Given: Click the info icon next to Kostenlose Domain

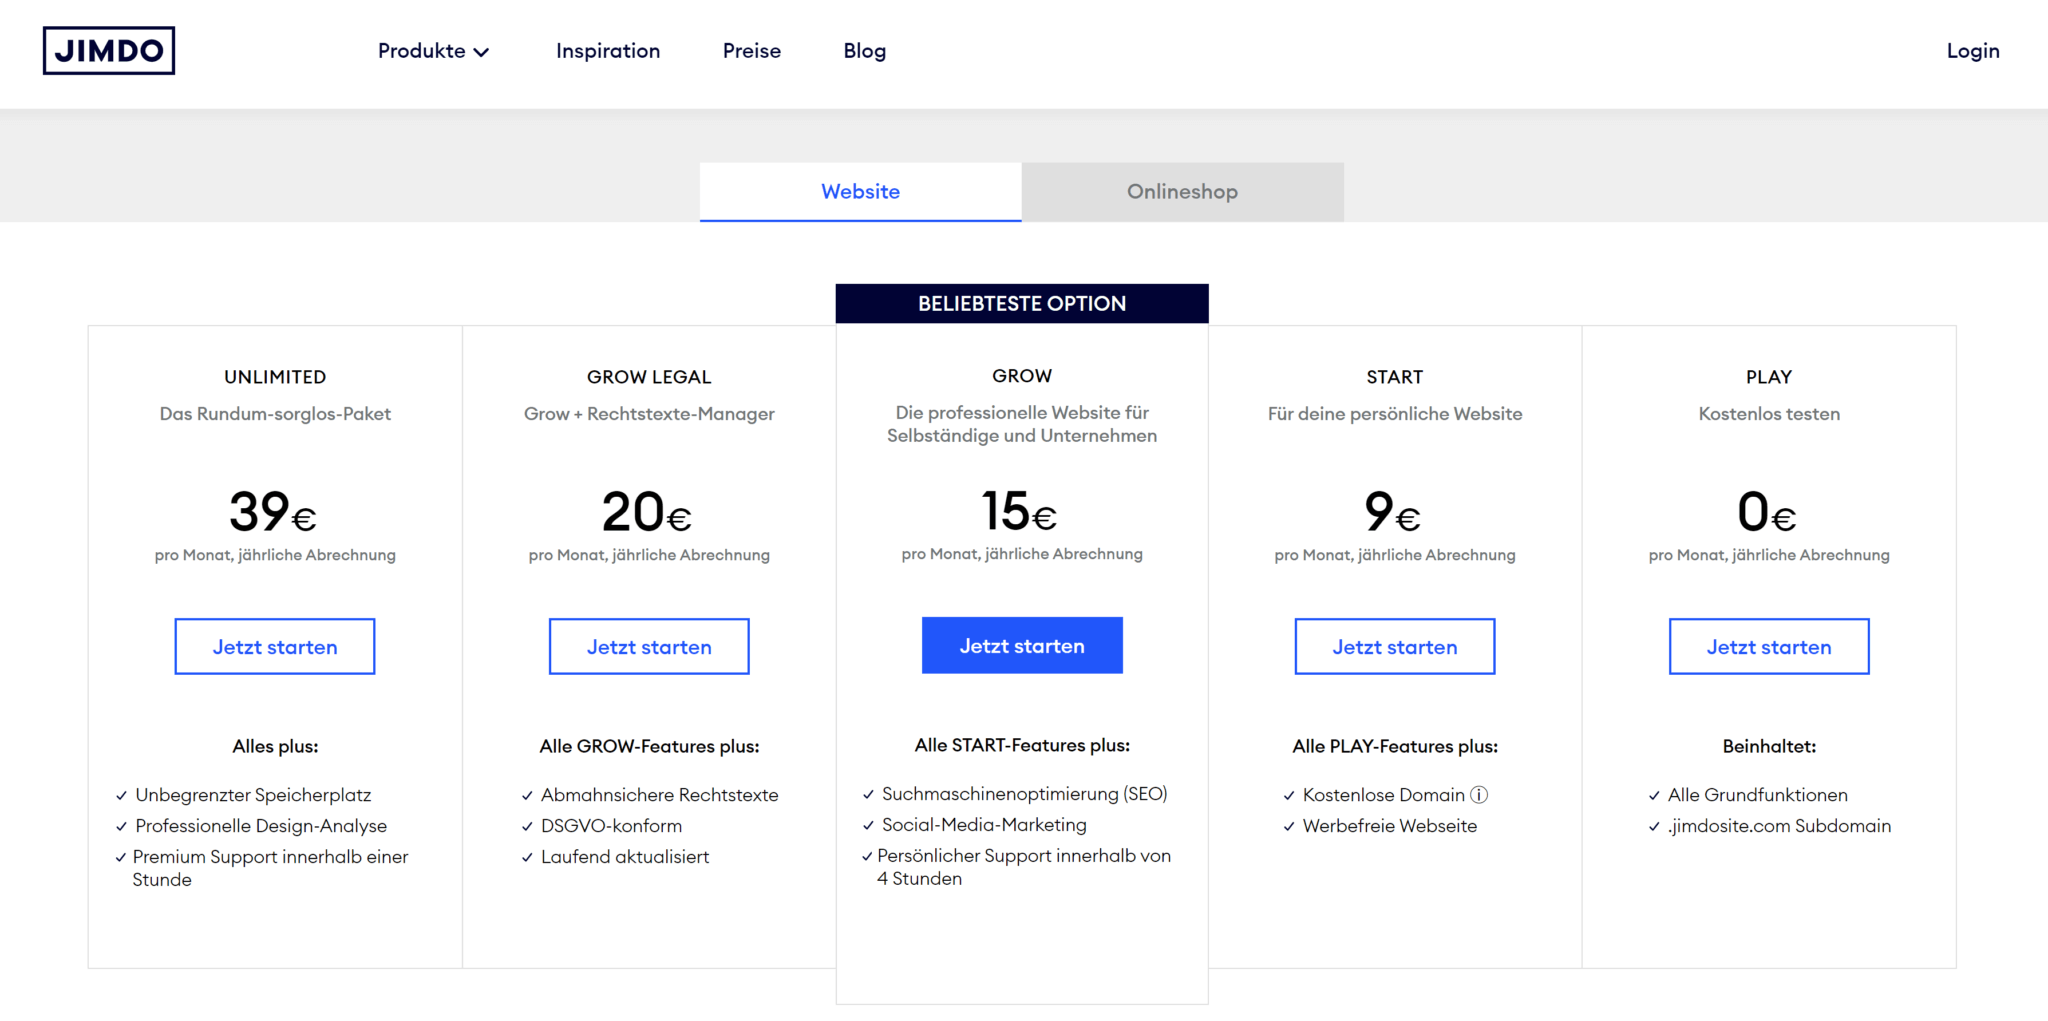Looking at the screenshot, I should pos(1479,795).
